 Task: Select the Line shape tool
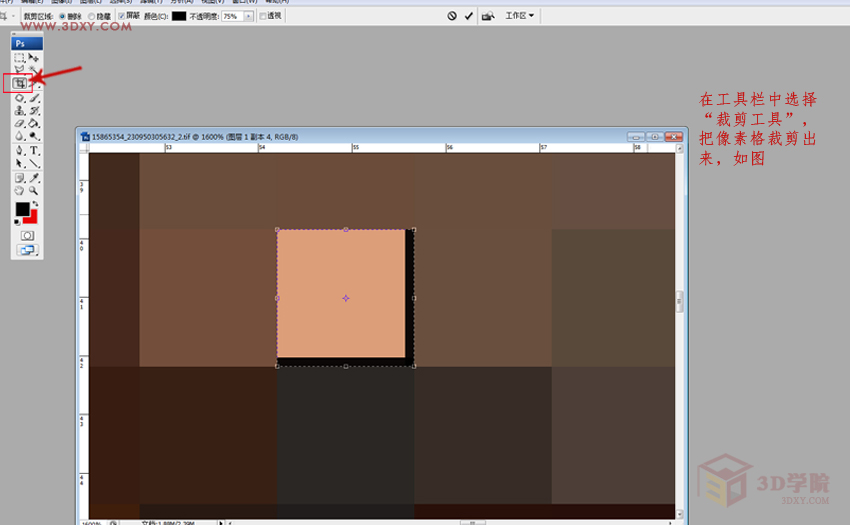(x=34, y=163)
